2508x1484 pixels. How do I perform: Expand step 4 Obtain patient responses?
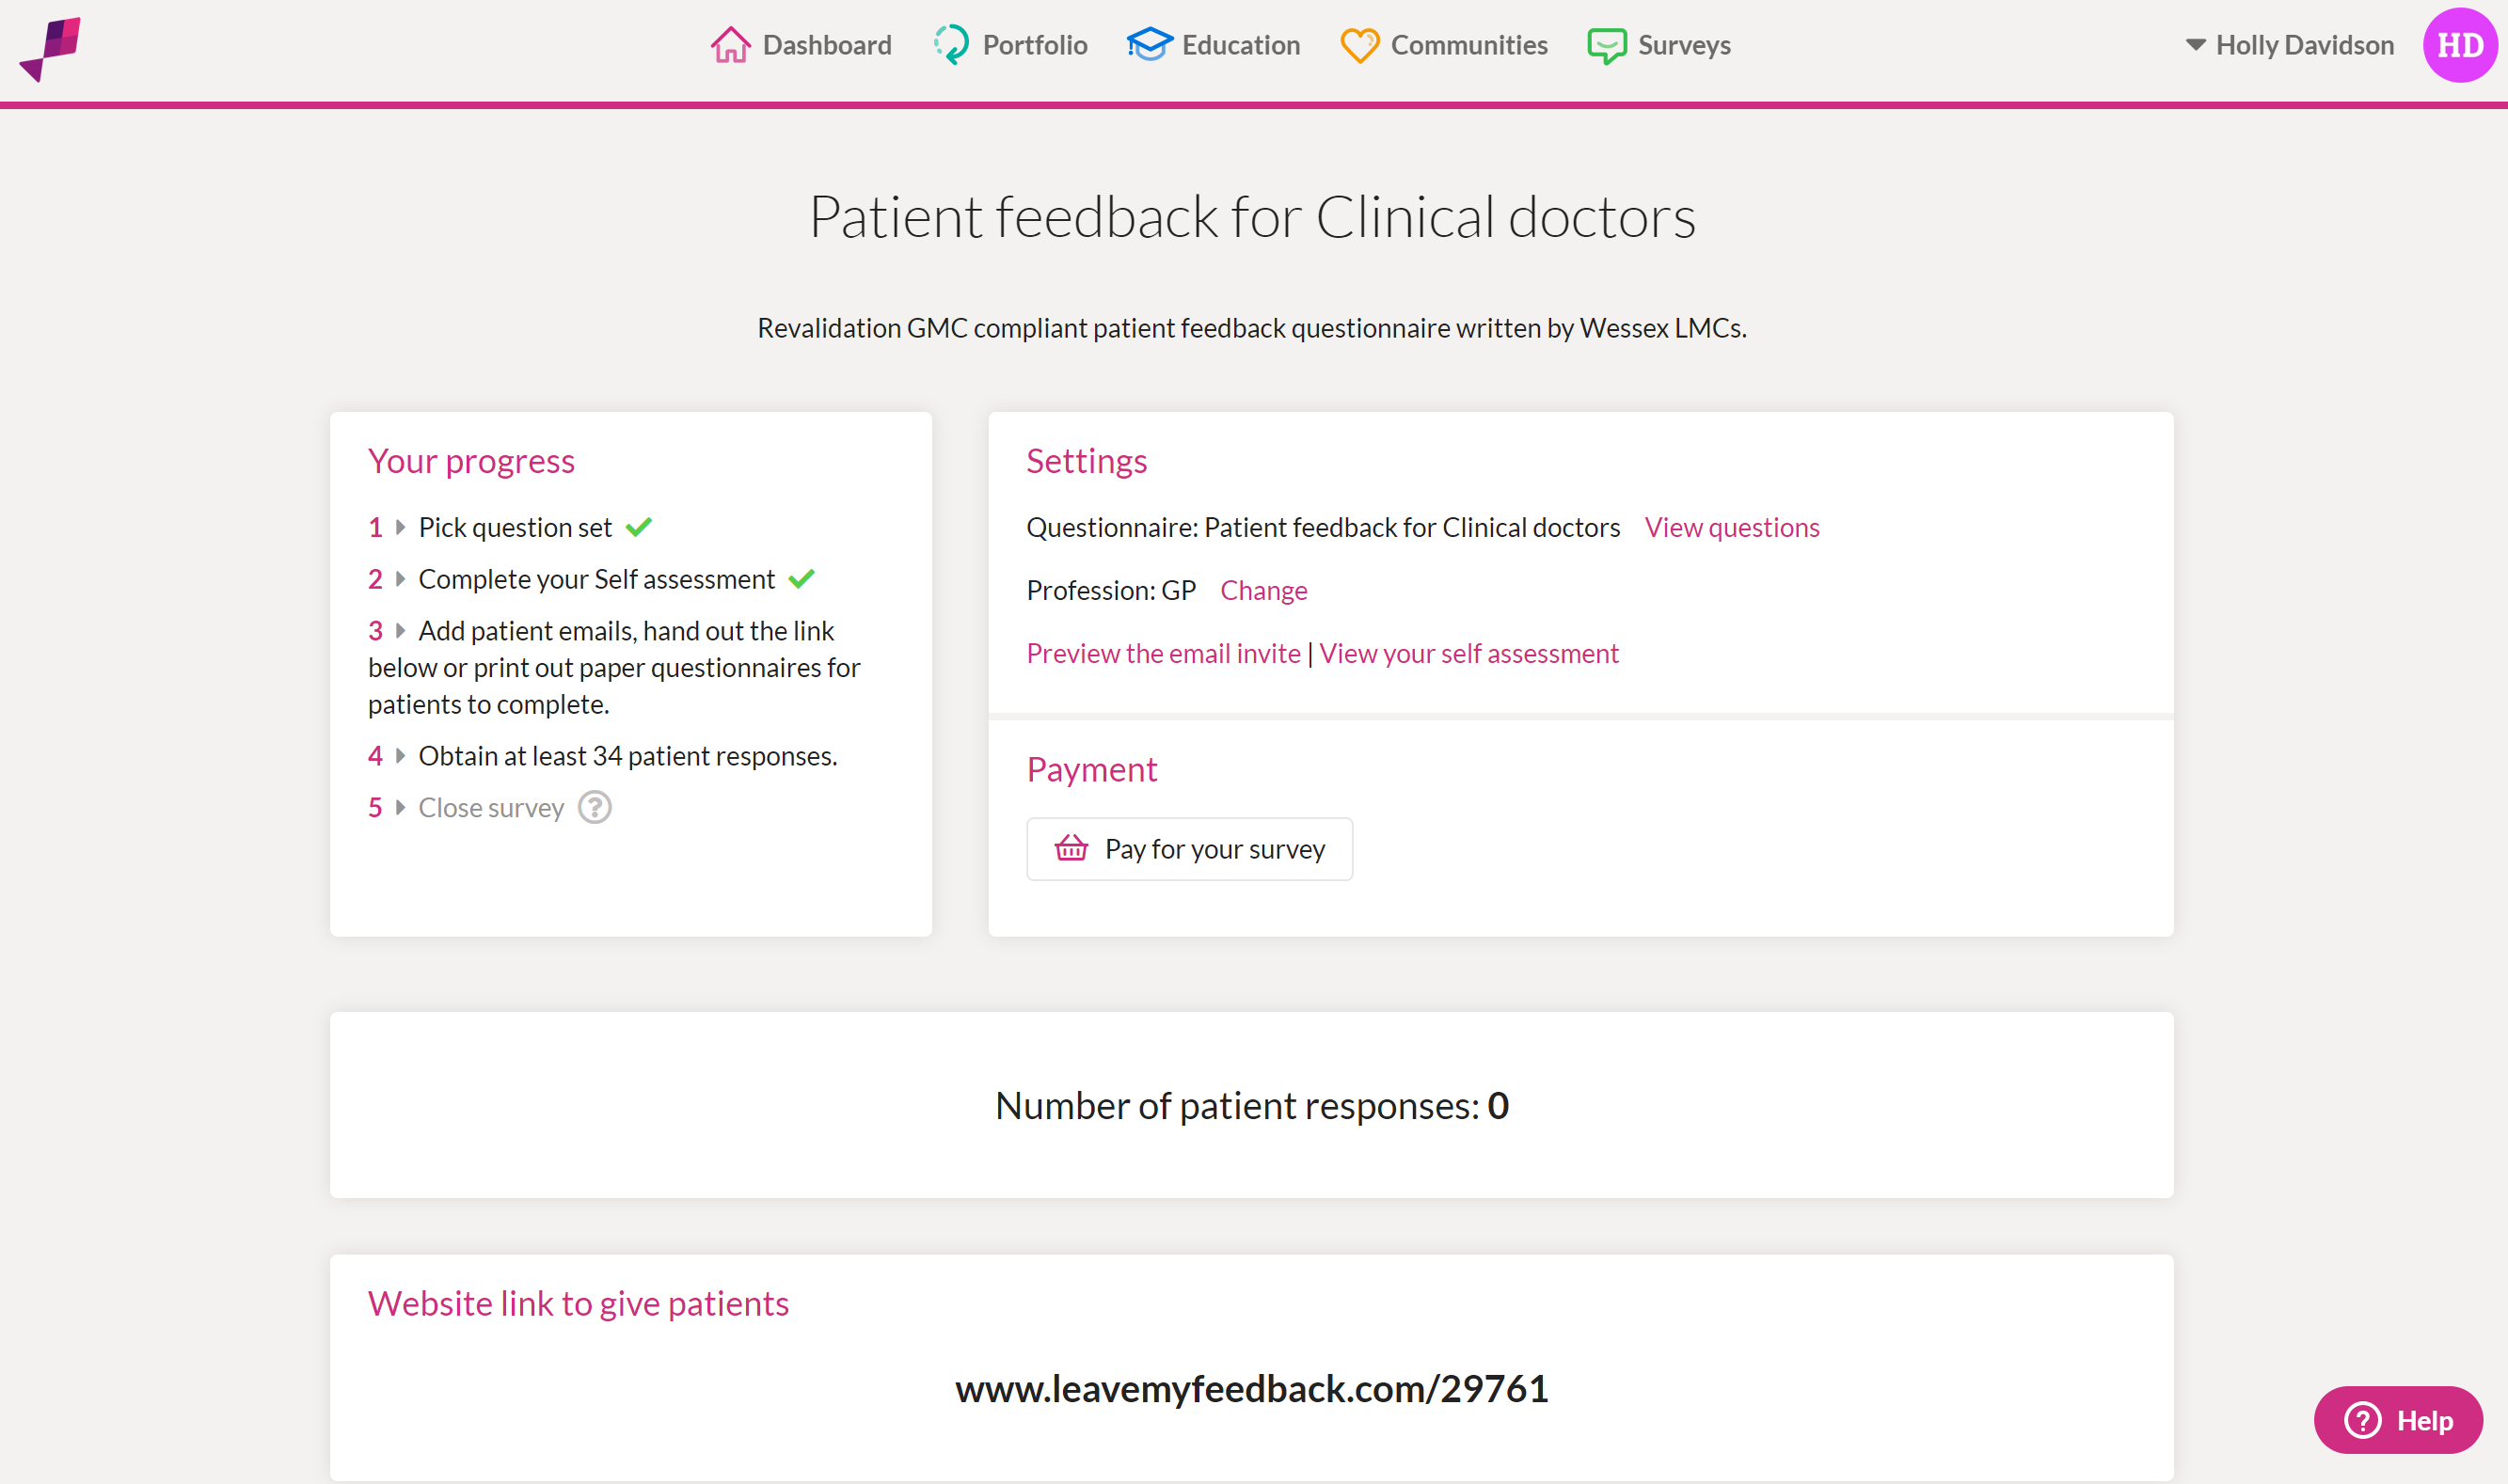click(400, 756)
